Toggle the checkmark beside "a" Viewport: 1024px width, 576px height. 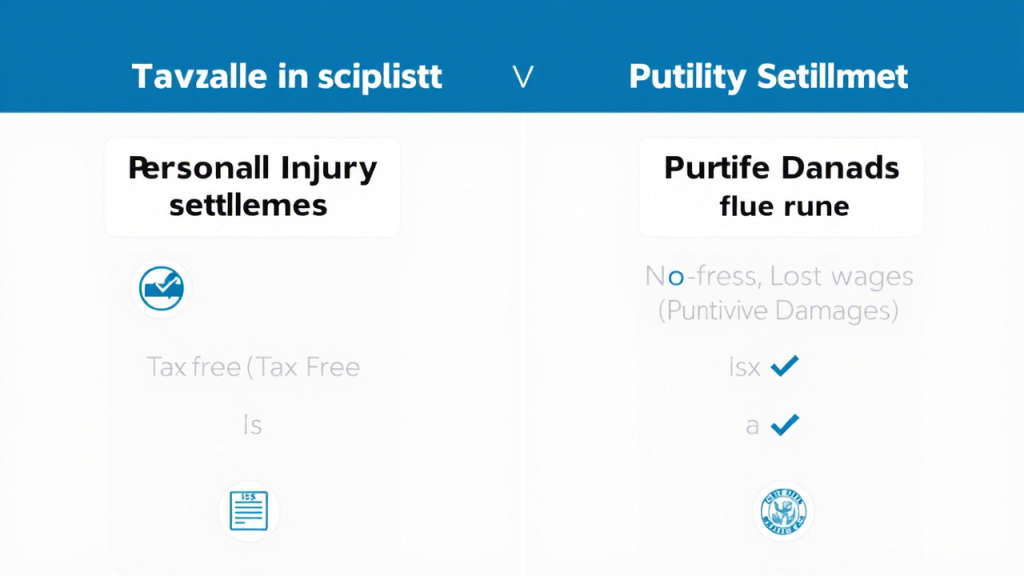click(785, 426)
